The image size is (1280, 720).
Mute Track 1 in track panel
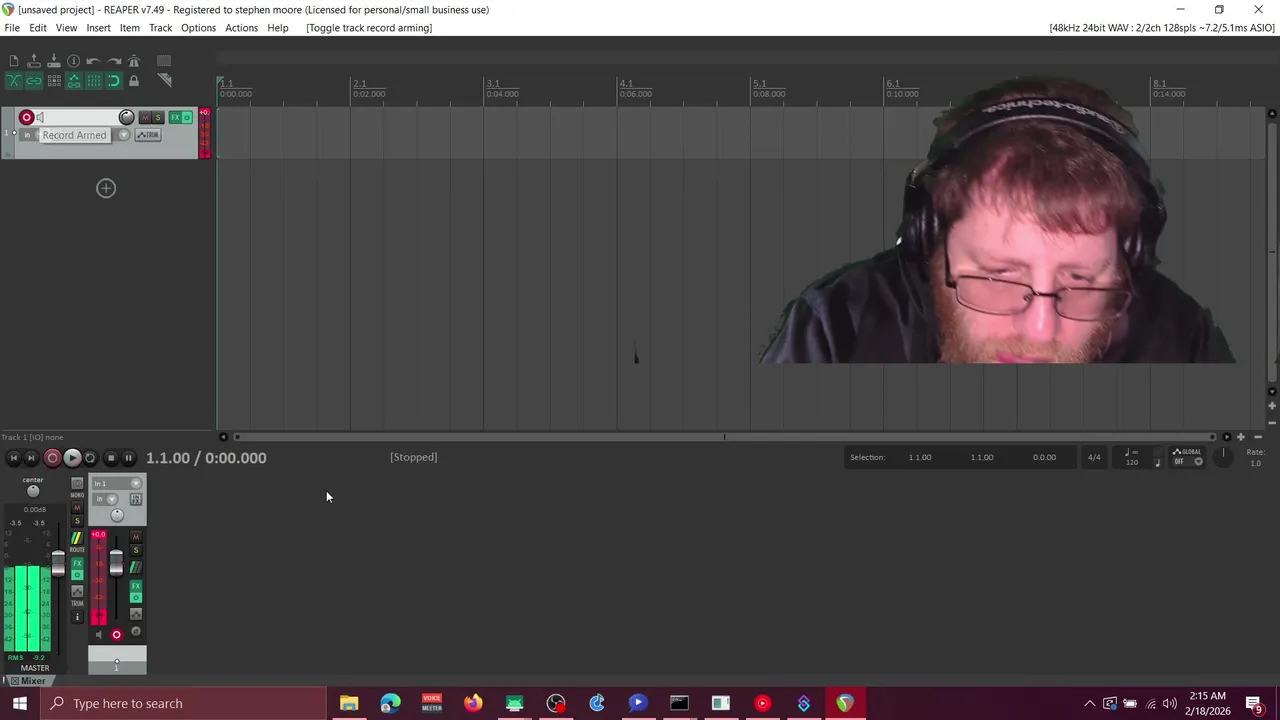click(x=145, y=117)
